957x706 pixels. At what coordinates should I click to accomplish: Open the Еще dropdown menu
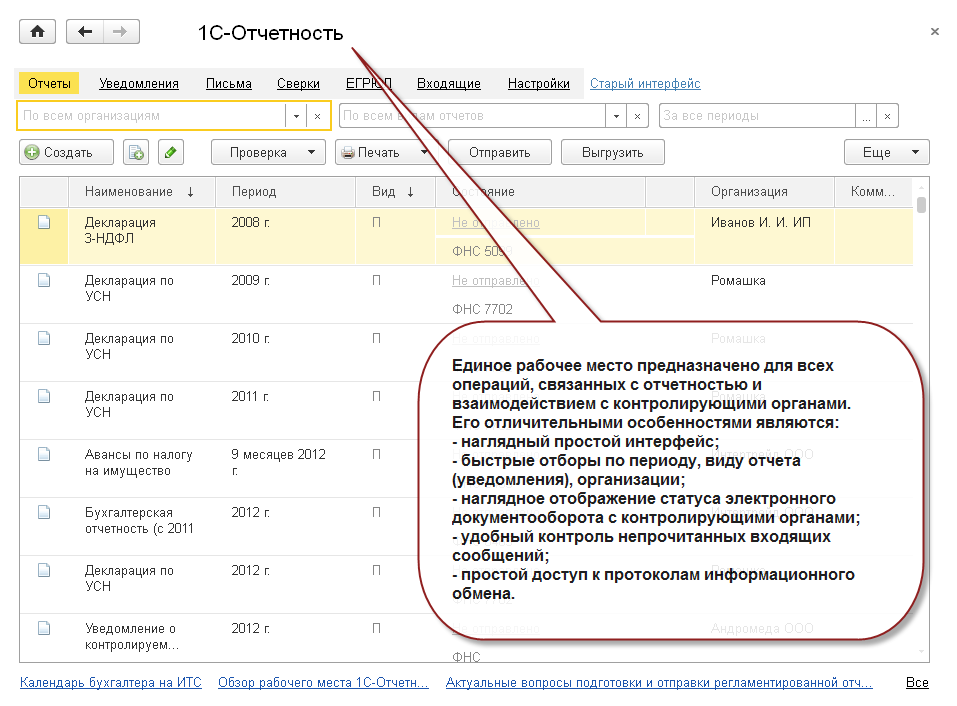(887, 153)
